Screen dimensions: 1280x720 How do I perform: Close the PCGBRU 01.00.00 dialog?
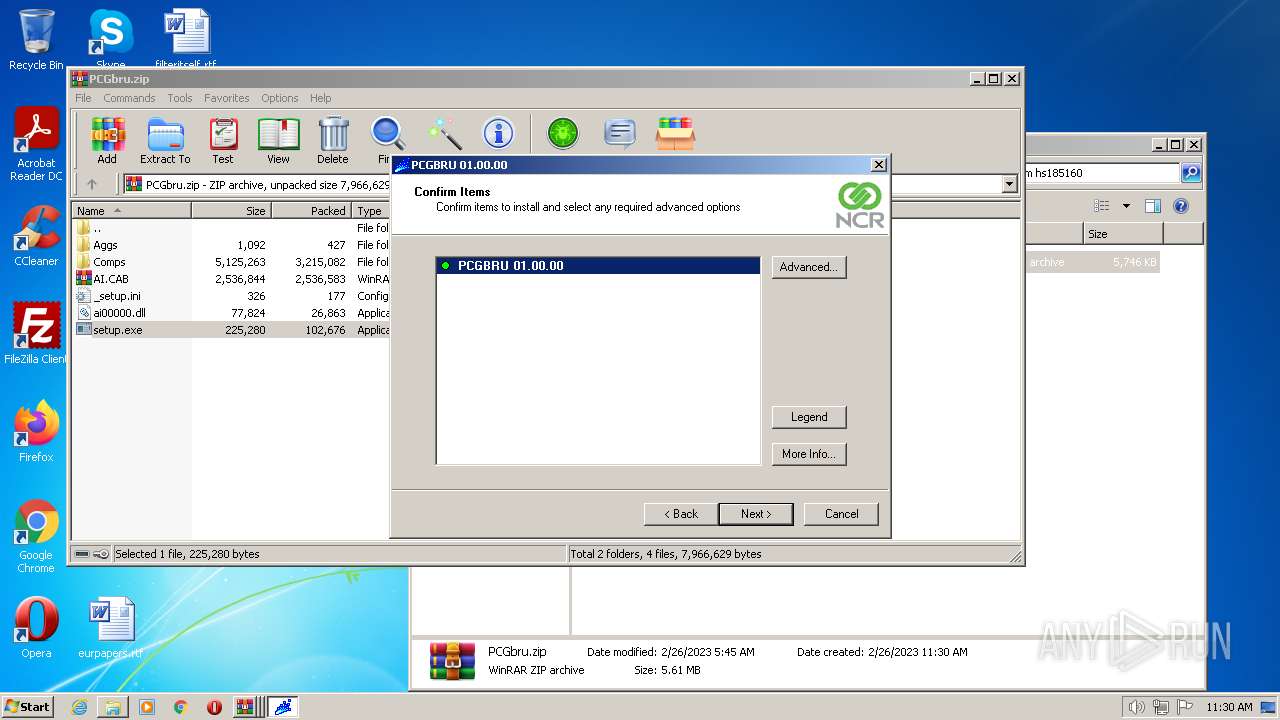pyautogui.click(x=878, y=165)
